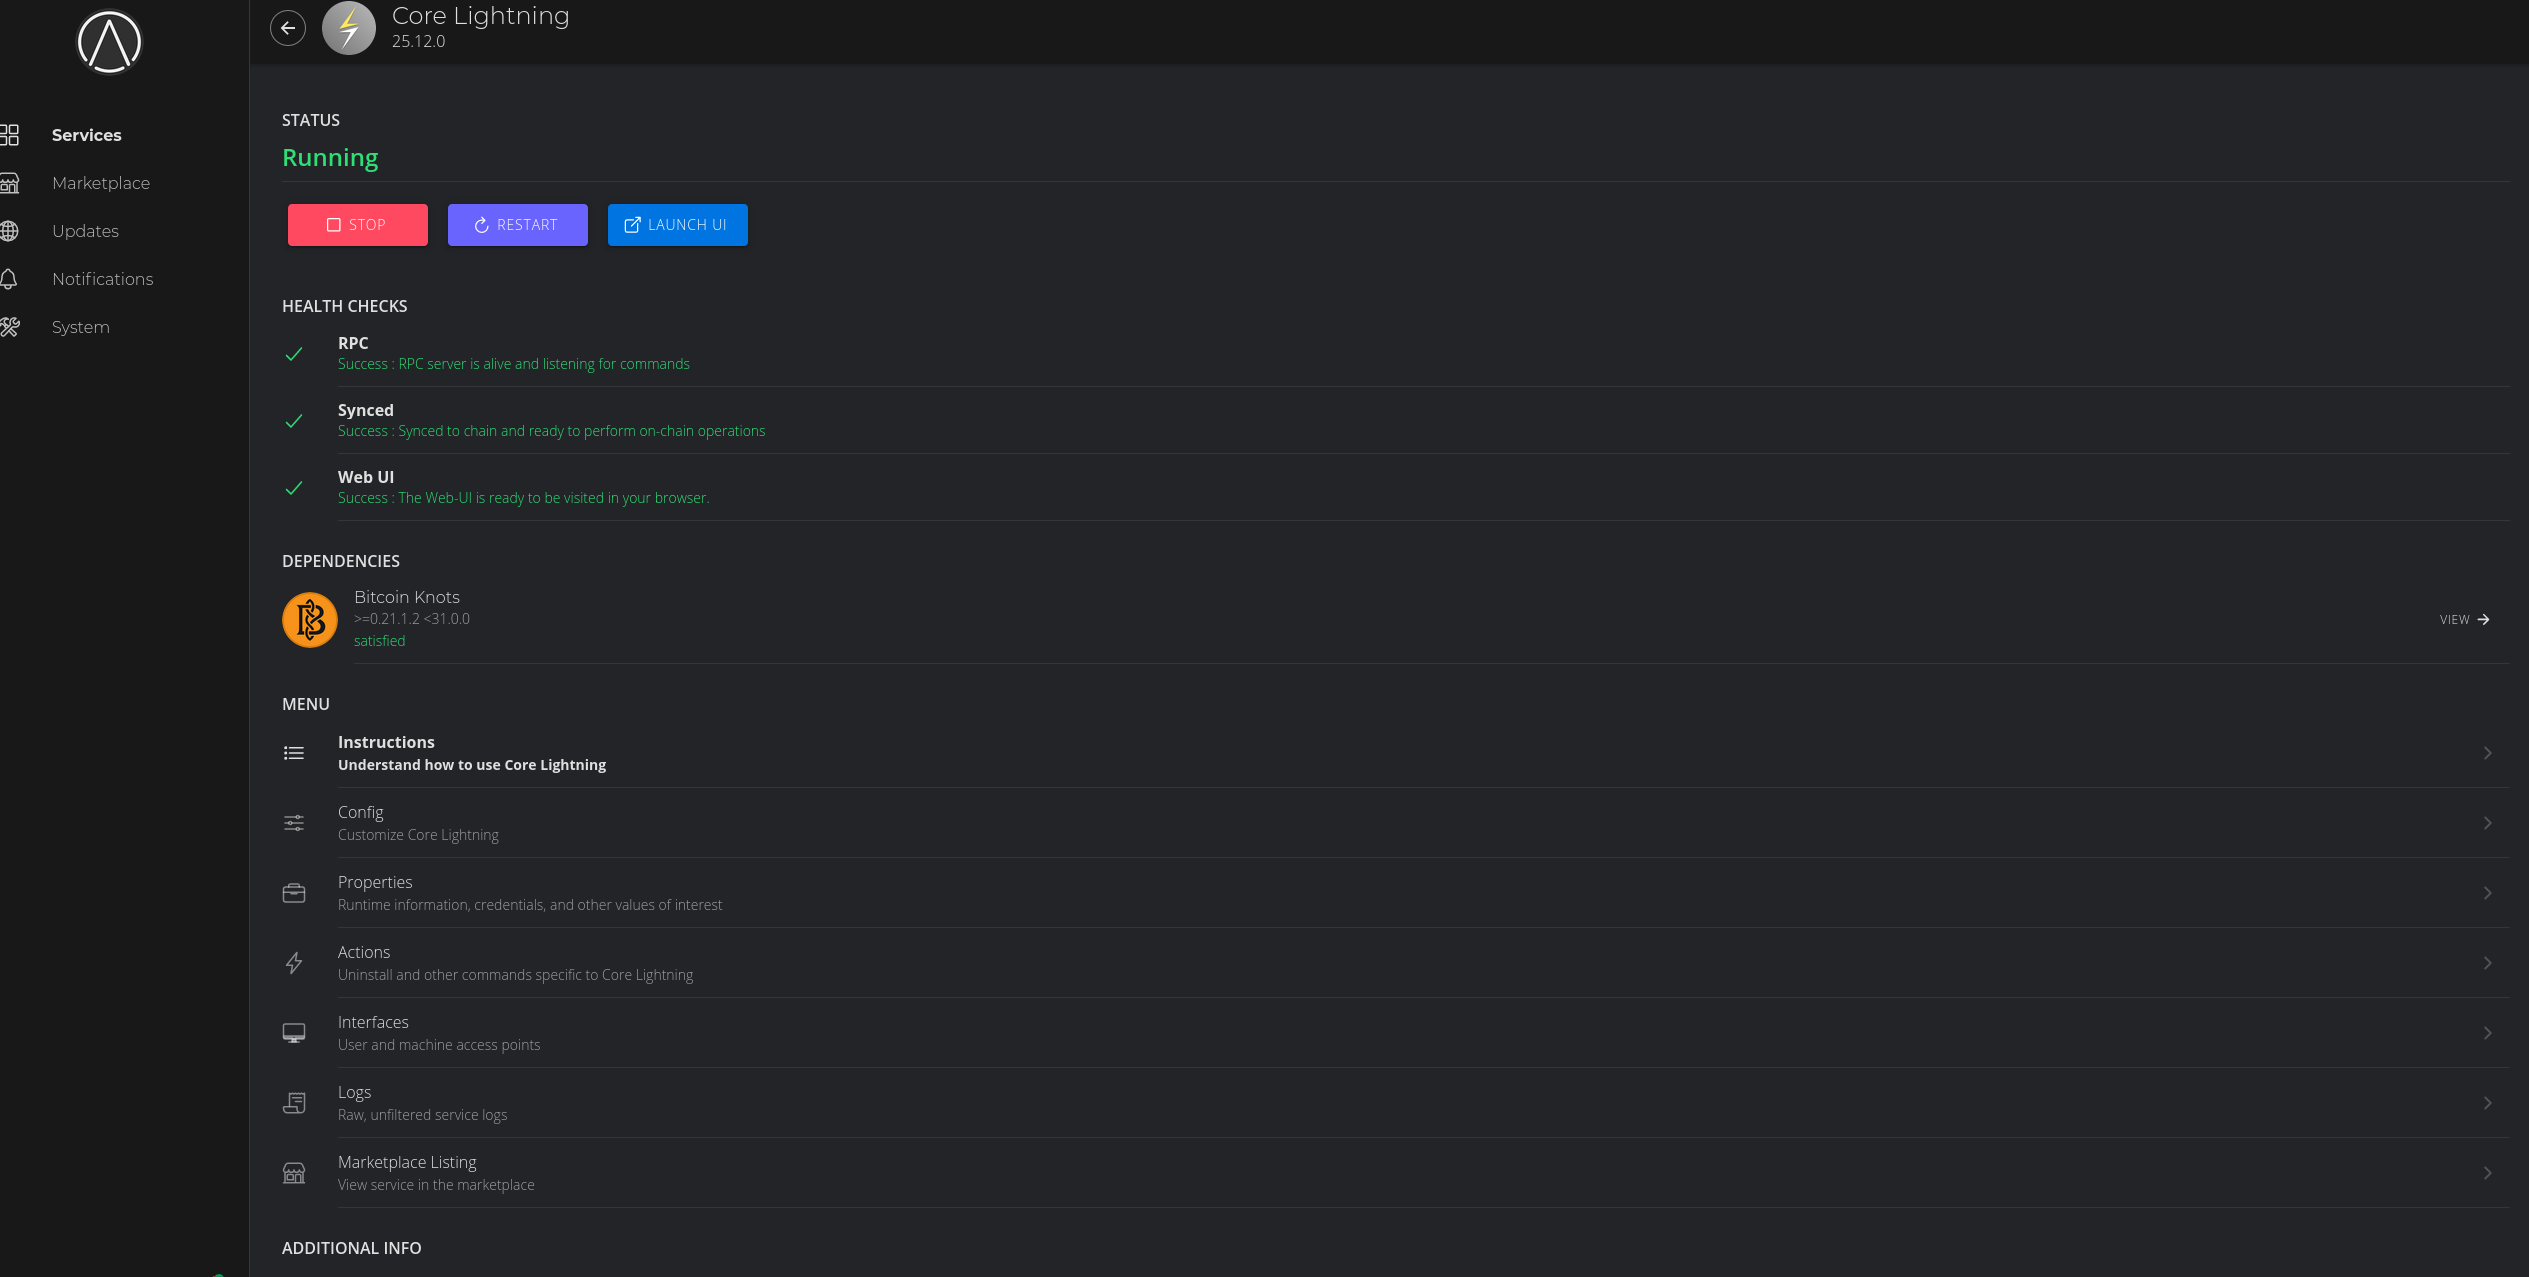Open the Properties row chevron arrow
The image size is (2529, 1277).
[x=2487, y=893]
